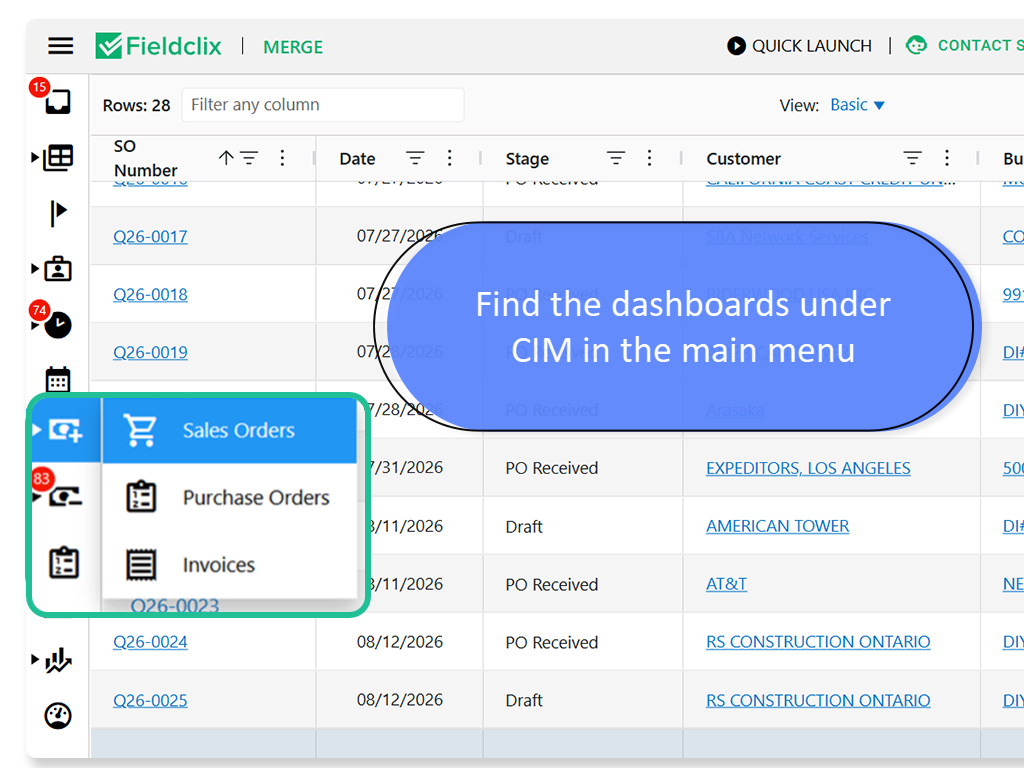
Task: Open SO Number column filter icon
Action: click(x=249, y=158)
